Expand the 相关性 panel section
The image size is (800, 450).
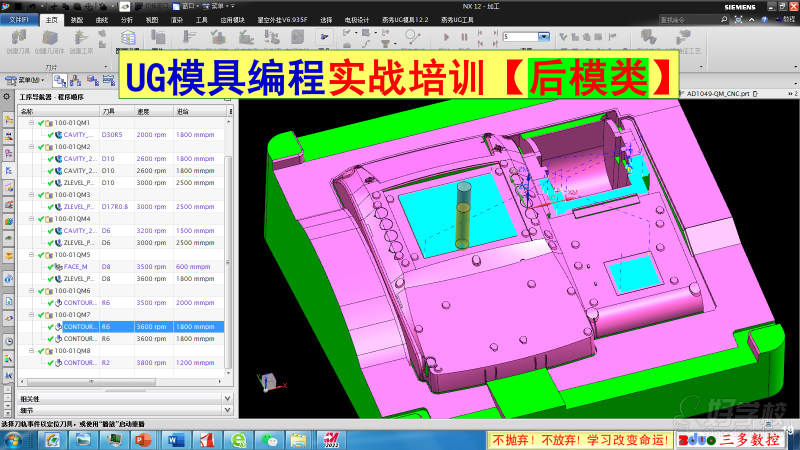point(227,399)
